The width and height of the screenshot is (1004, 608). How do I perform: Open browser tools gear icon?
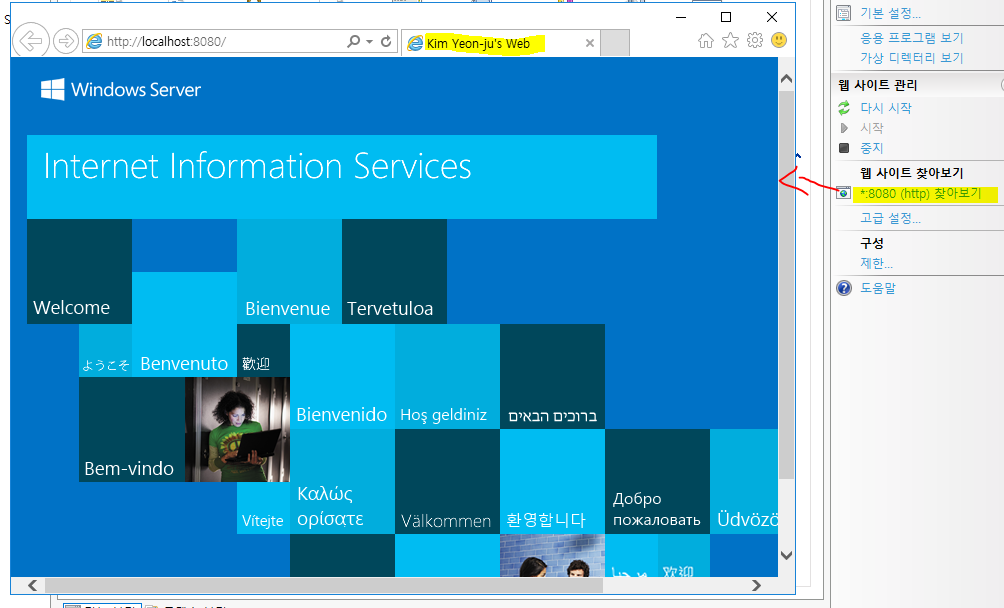(x=755, y=40)
